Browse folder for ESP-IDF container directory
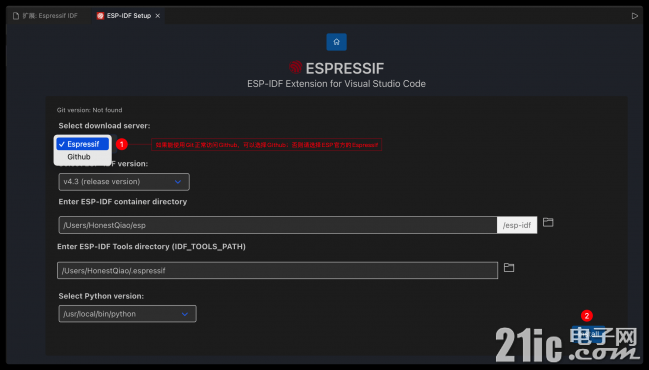Screen dimensions: 649x370 pyautogui.click(x=548, y=222)
